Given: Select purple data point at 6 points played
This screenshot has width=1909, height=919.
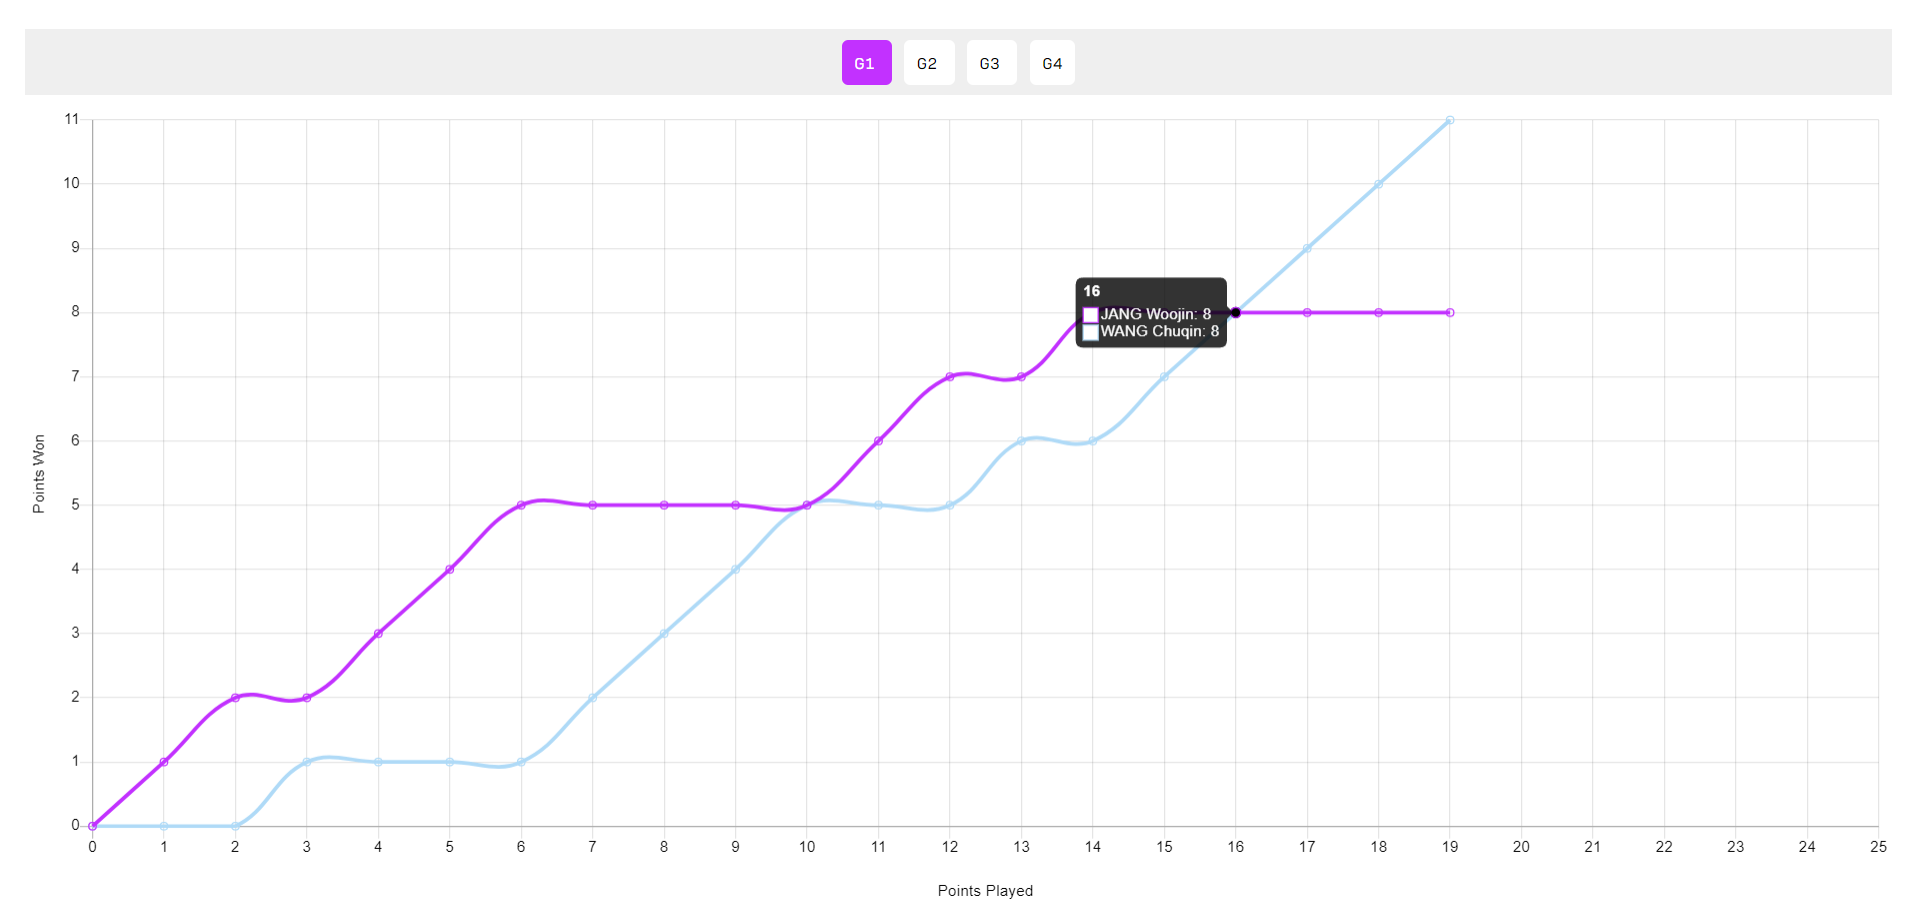Looking at the screenshot, I should pos(521,505).
